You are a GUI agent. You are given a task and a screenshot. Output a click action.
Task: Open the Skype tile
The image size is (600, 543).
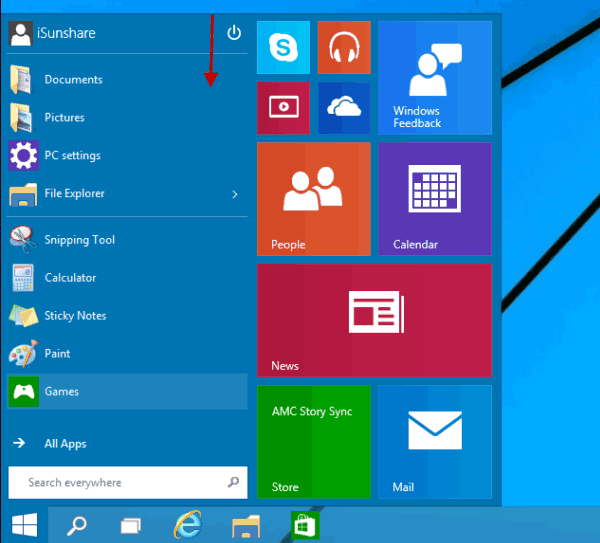[x=283, y=47]
